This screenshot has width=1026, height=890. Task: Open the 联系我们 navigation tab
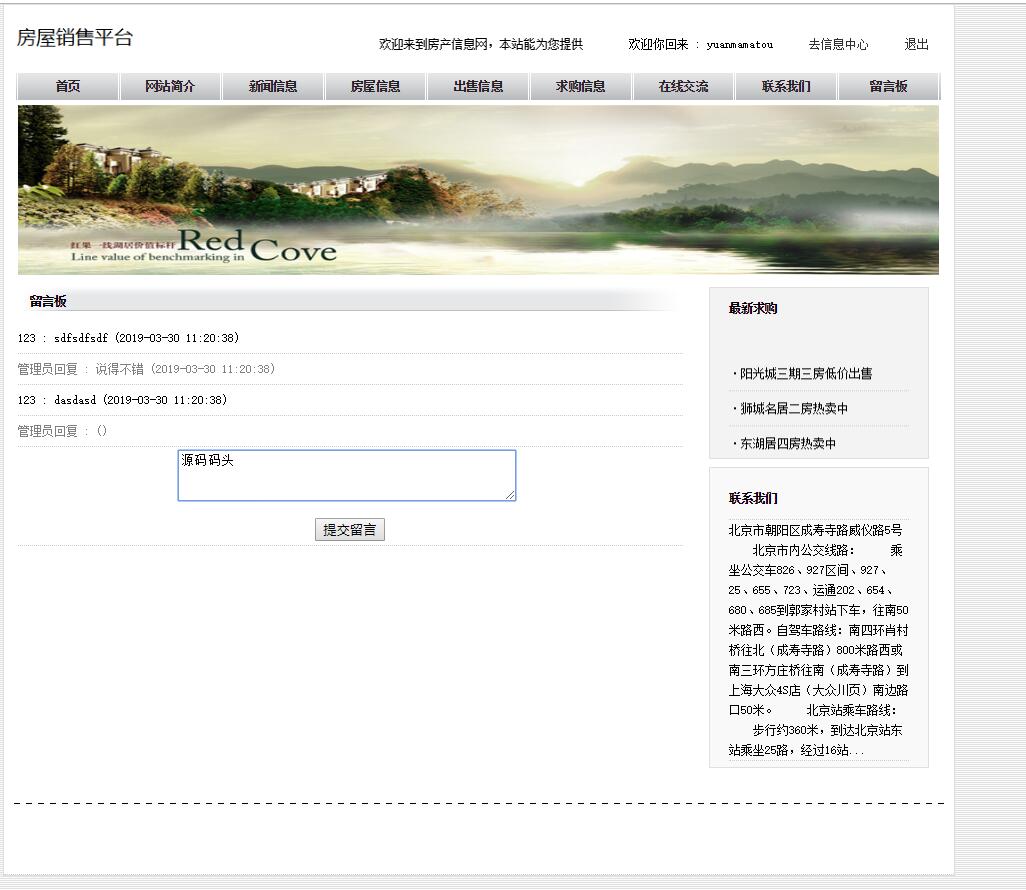[787, 86]
